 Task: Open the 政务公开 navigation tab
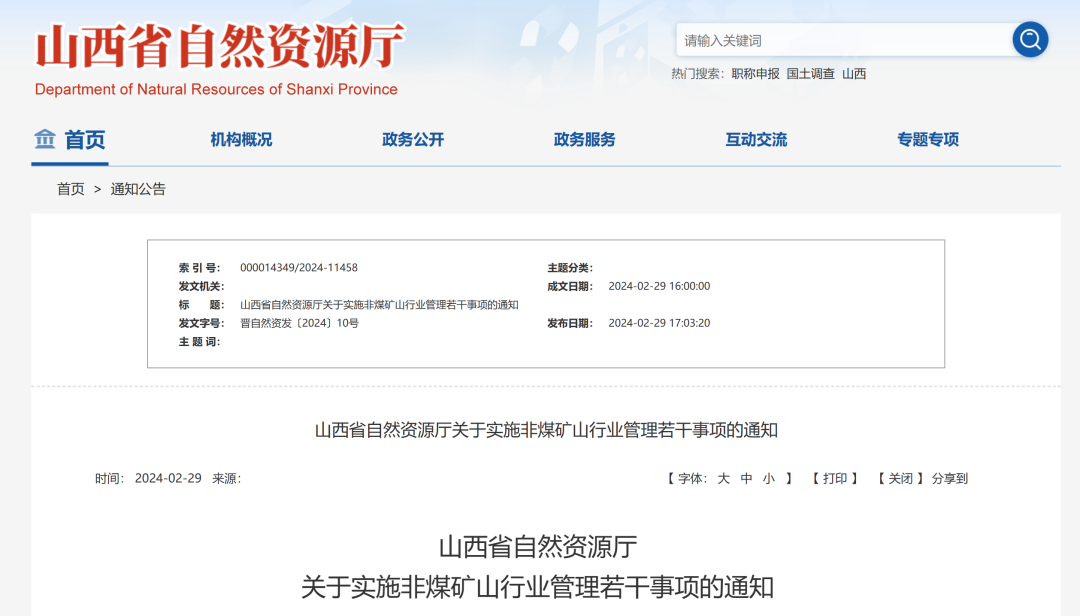(413, 140)
